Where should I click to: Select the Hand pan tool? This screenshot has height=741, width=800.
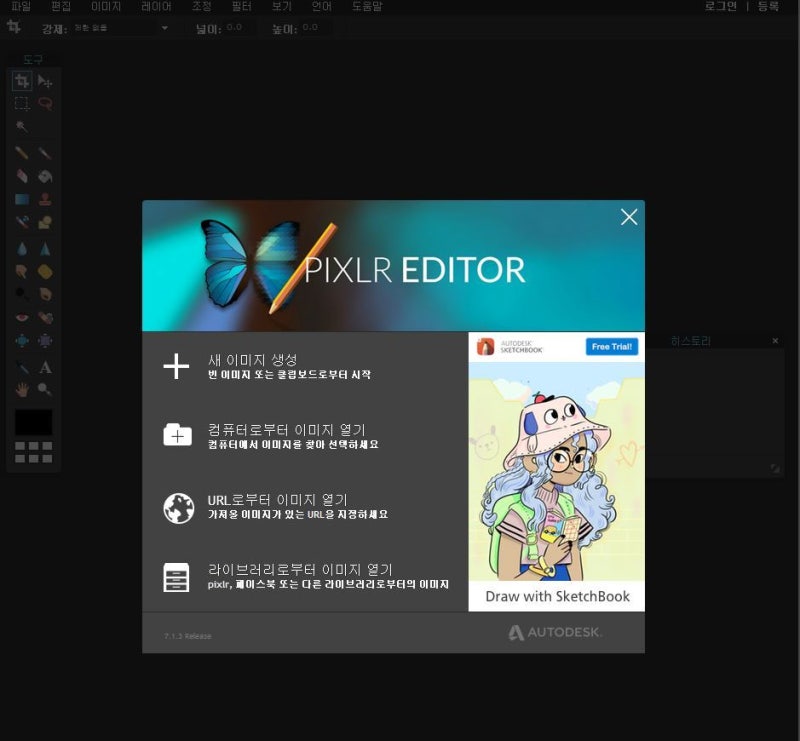tap(22, 390)
